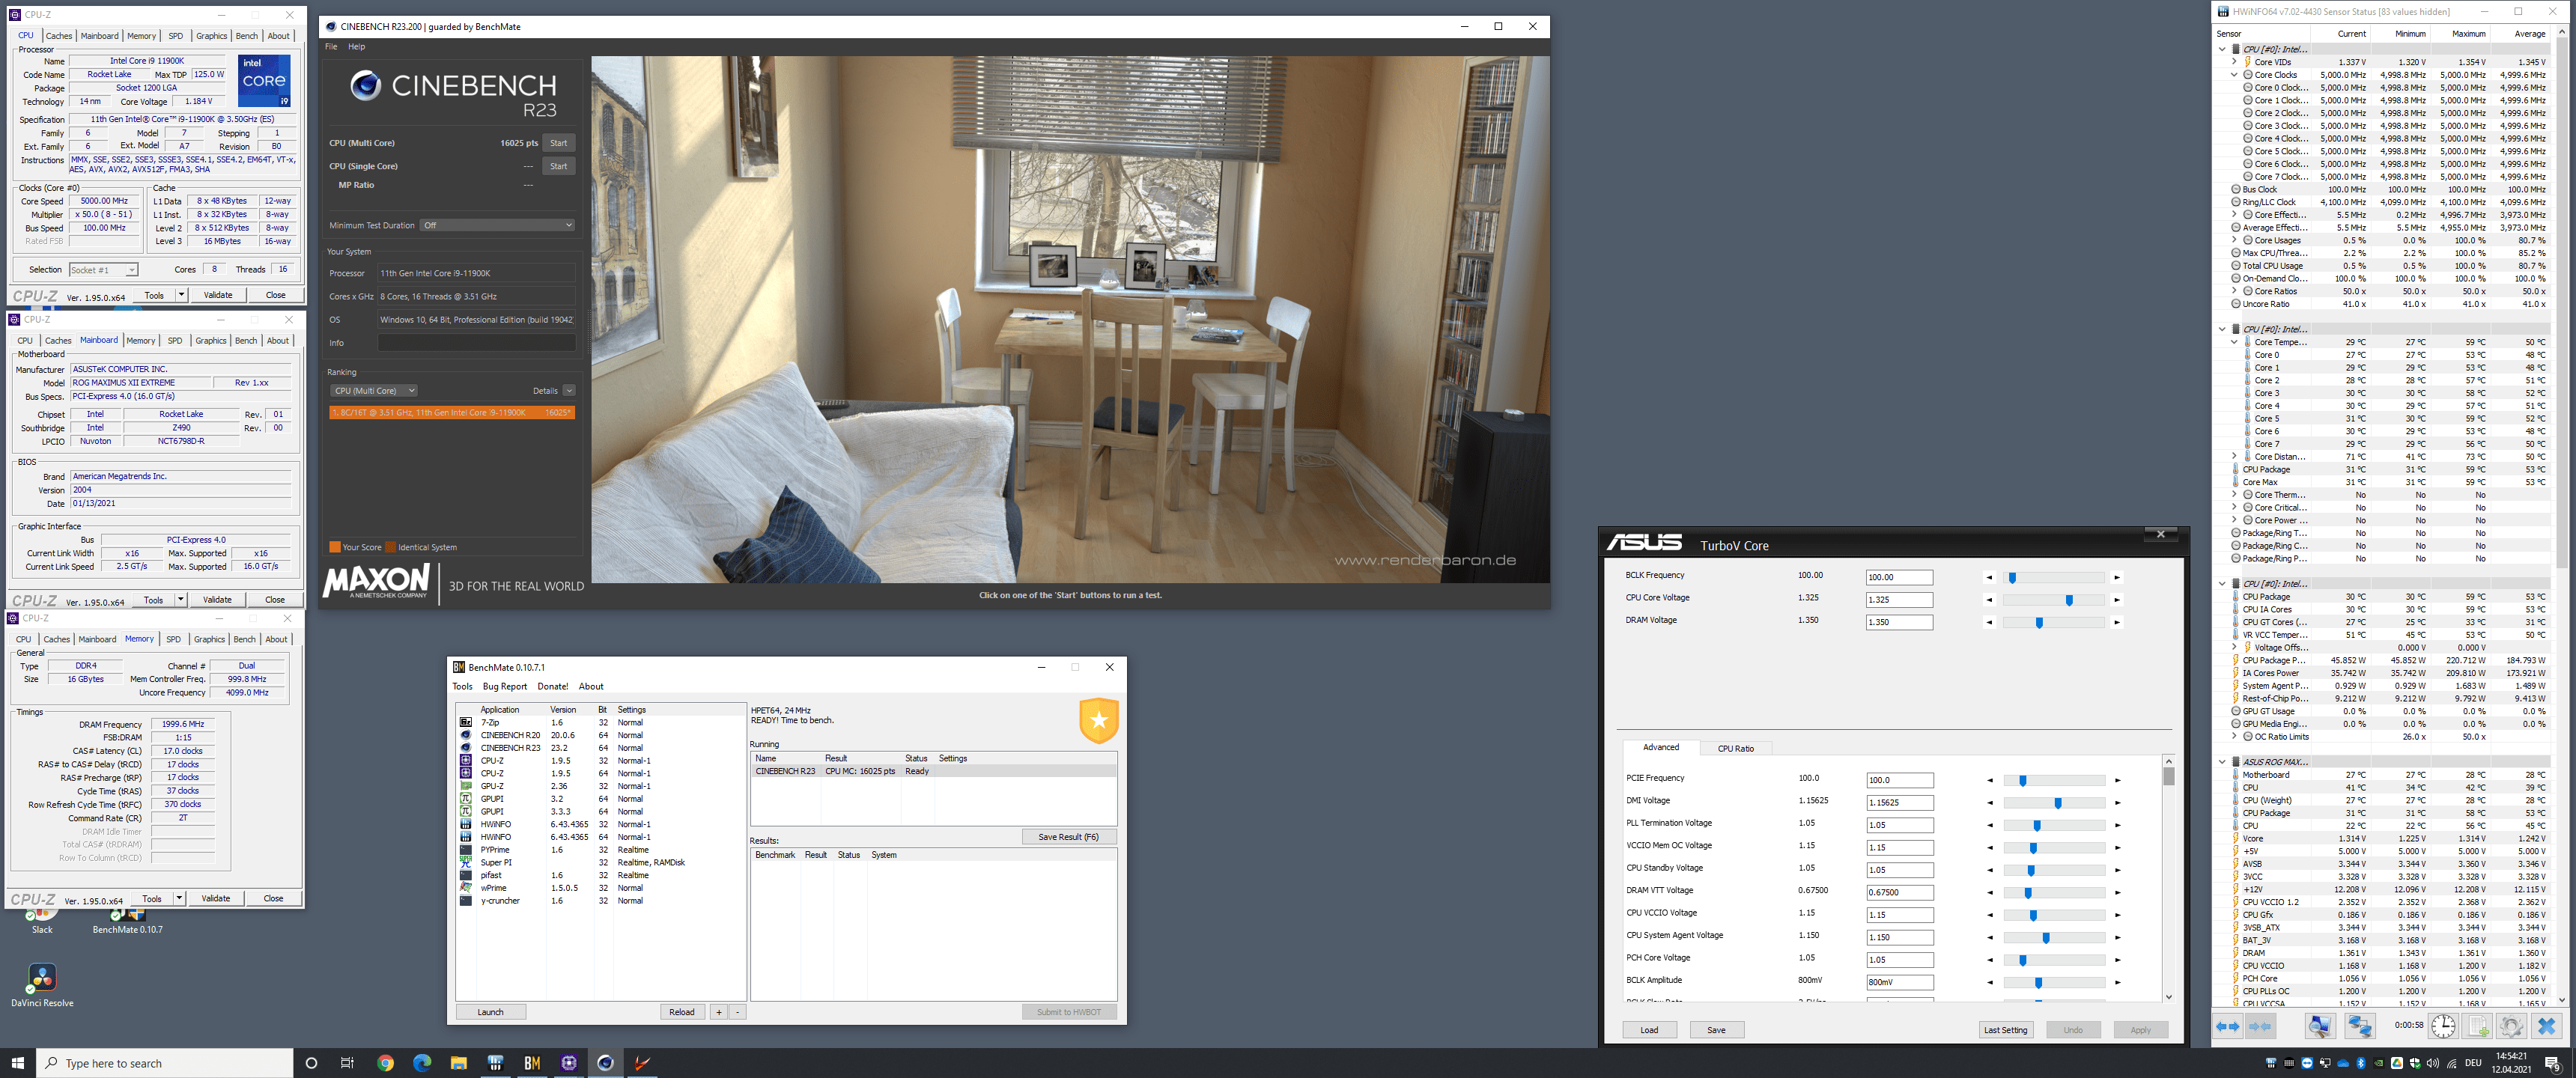Click HWiNFO expand-all arrows icon
The image size is (2576, 1078).
click(x=2228, y=1026)
